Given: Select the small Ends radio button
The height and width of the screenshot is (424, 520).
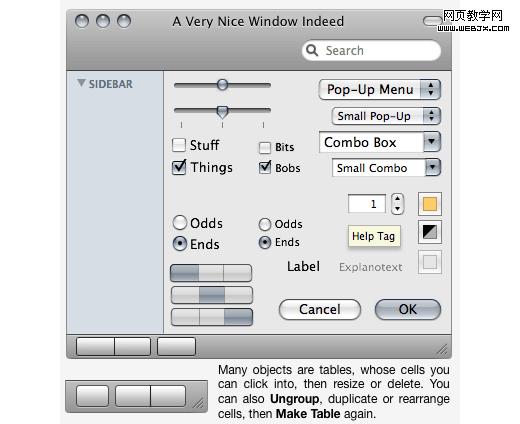Looking at the screenshot, I should tap(265, 242).
